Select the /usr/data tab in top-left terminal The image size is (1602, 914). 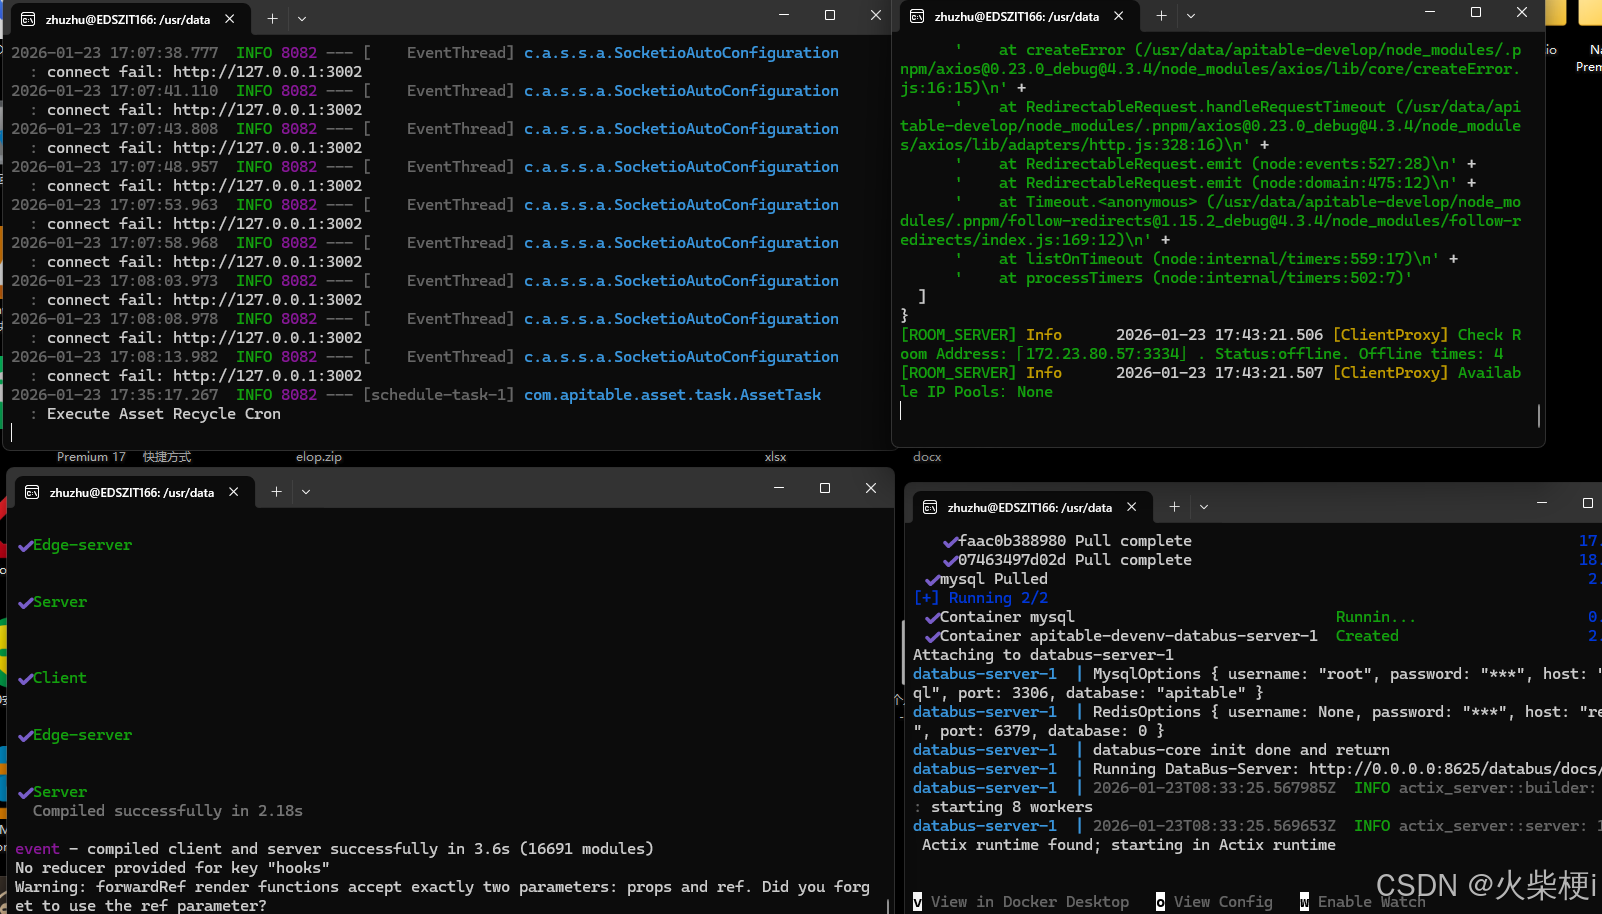(129, 19)
